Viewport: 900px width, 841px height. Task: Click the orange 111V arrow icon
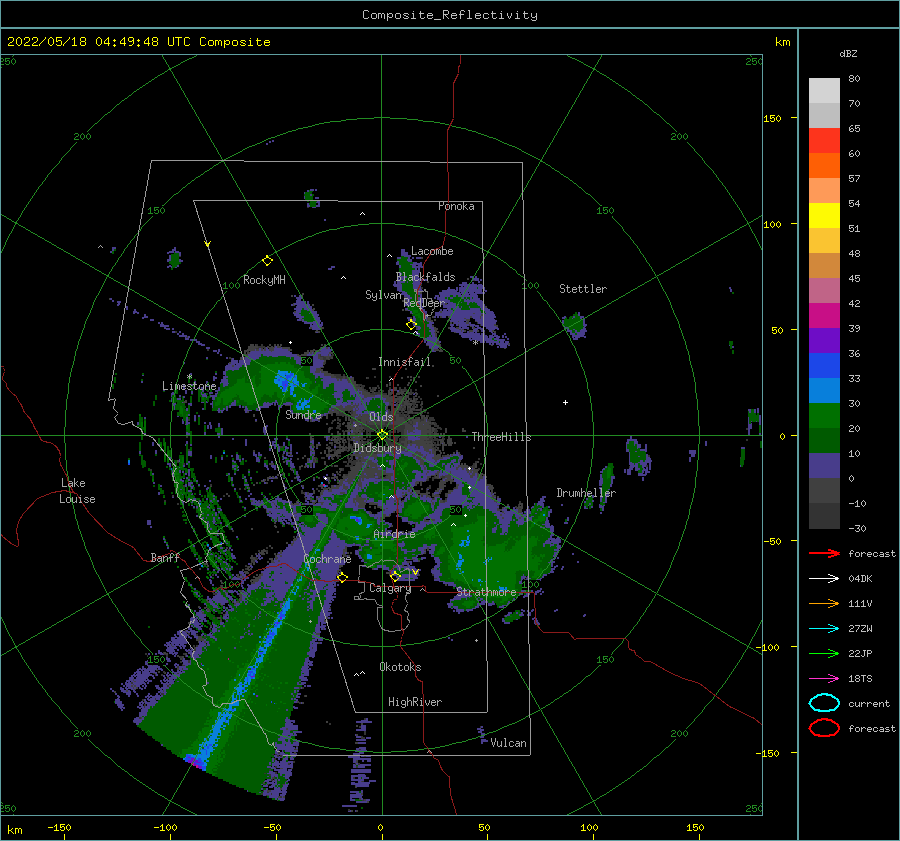[824, 603]
